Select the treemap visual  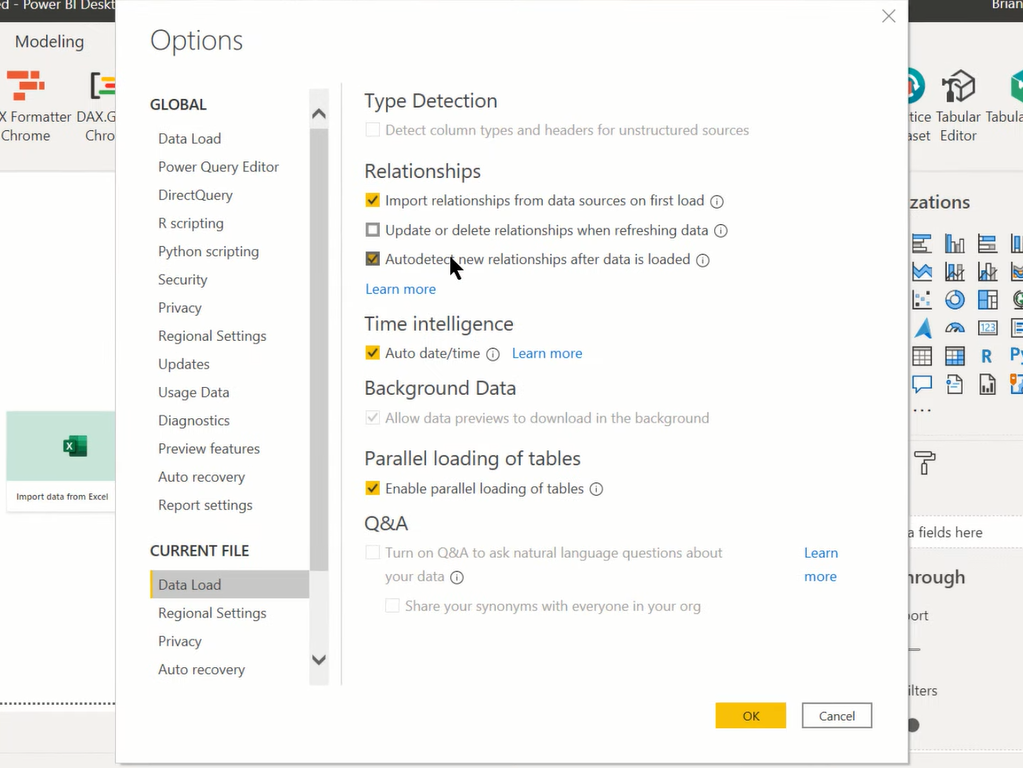pyautogui.click(x=987, y=300)
